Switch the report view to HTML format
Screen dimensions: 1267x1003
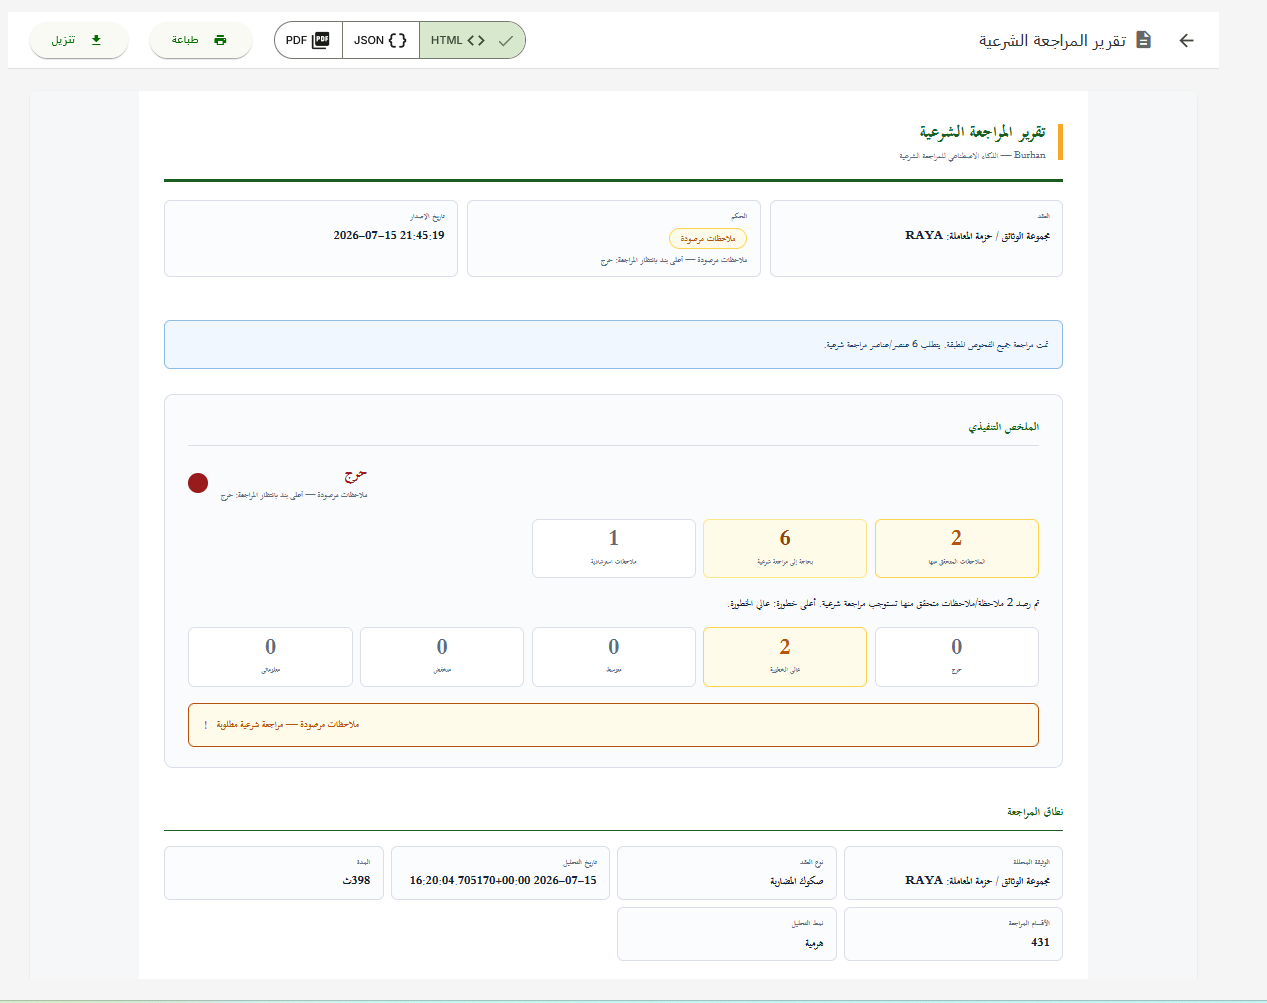[x=472, y=40]
